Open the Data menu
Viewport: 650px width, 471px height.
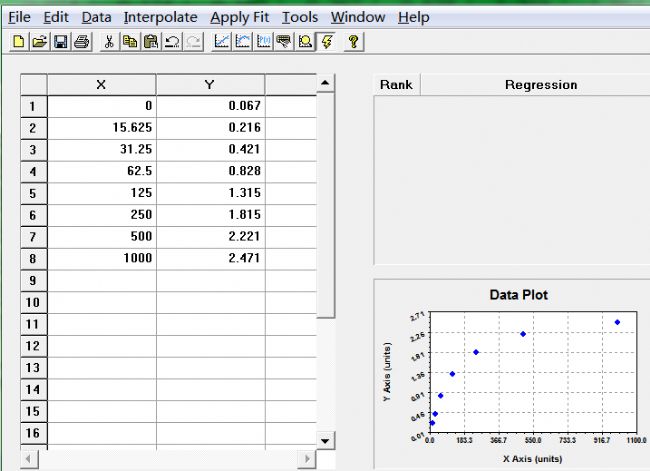pyautogui.click(x=96, y=17)
